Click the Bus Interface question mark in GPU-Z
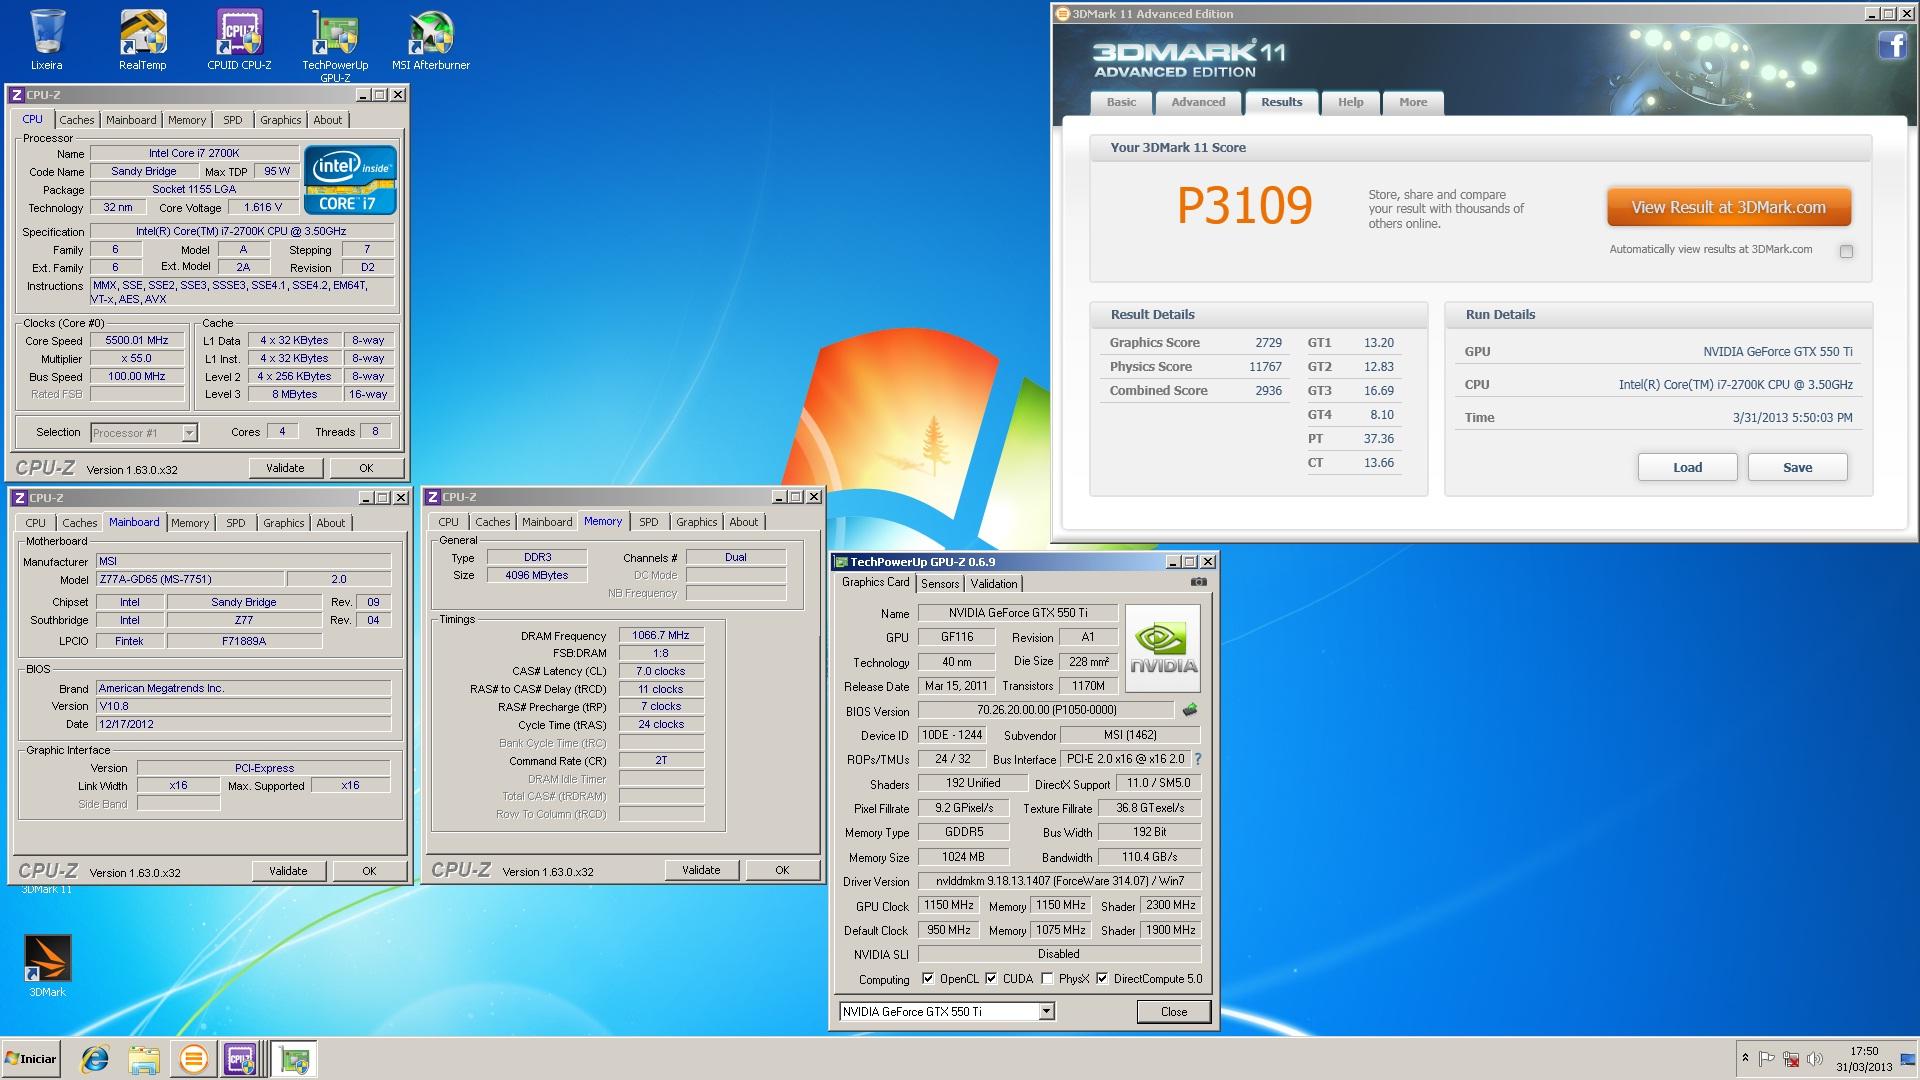The height and width of the screenshot is (1080, 1920). pyautogui.click(x=1197, y=759)
